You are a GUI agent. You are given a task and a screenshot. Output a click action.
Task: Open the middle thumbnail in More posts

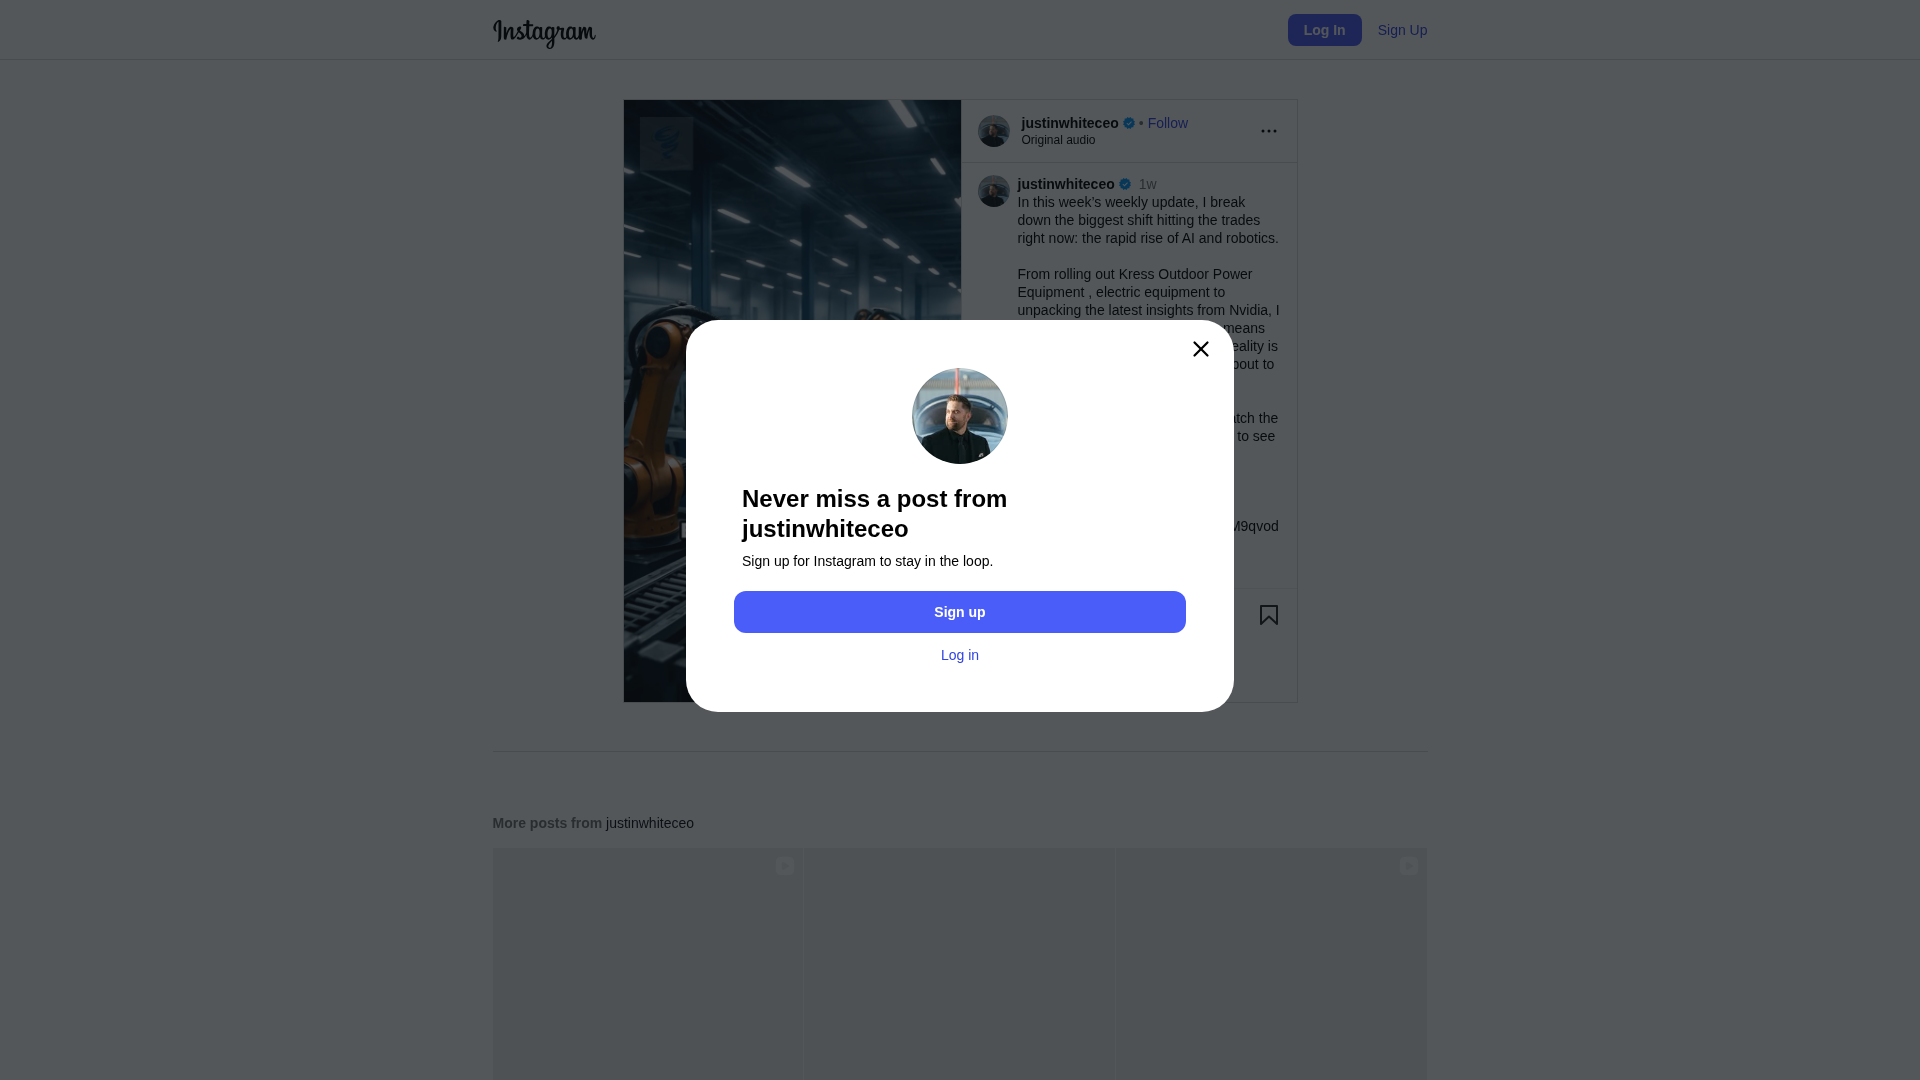958,964
